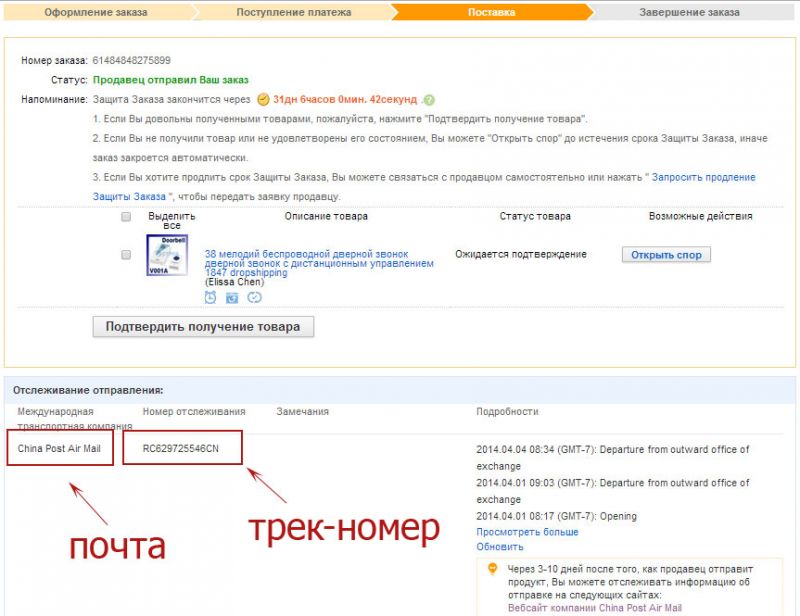800x616 pixels.
Task: Open "Запросить продление Защиты Заказа" link
Action: [703, 177]
